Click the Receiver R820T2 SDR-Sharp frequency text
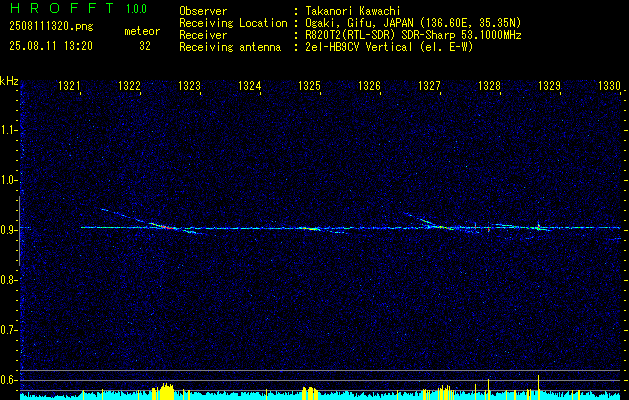This screenshot has height=400, width=629. (413, 35)
